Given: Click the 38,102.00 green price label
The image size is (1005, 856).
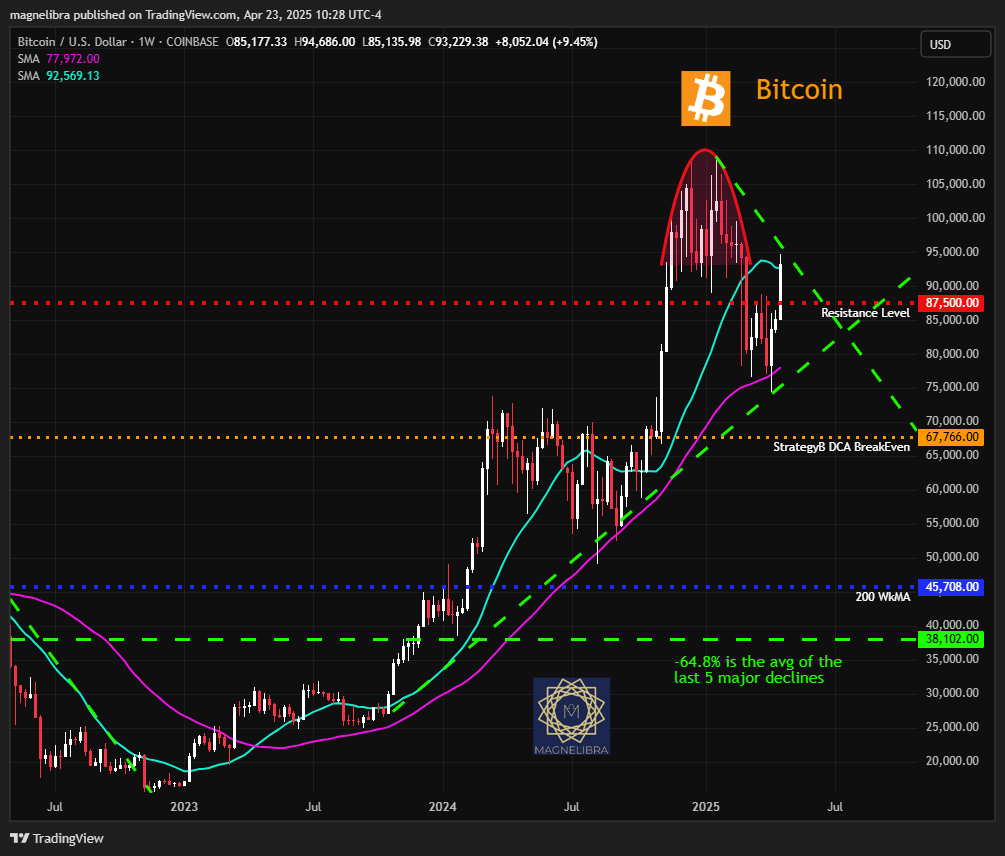Looking at the screenshot, I should click(951, 639).
